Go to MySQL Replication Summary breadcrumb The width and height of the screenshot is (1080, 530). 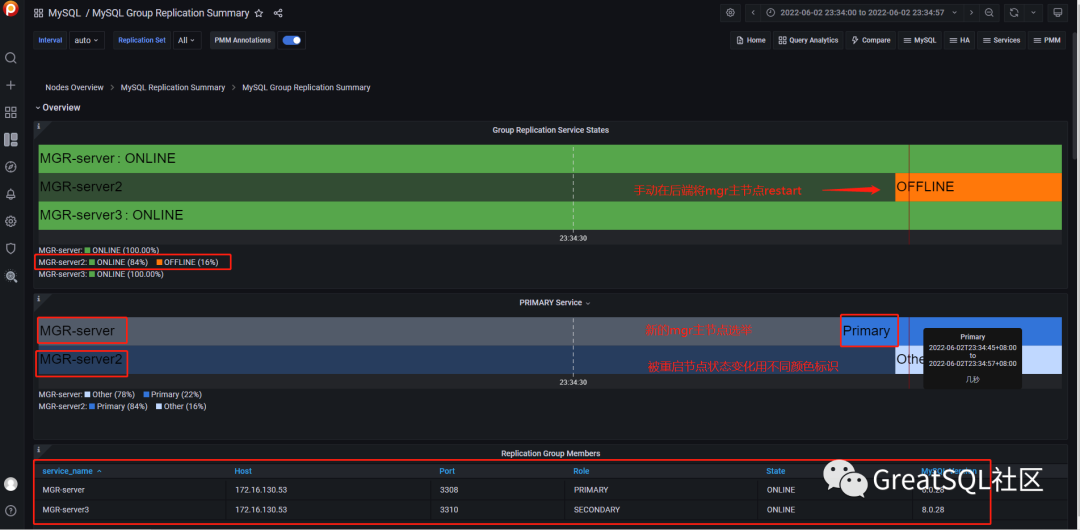pyautogui.click(x=173, y=88)
